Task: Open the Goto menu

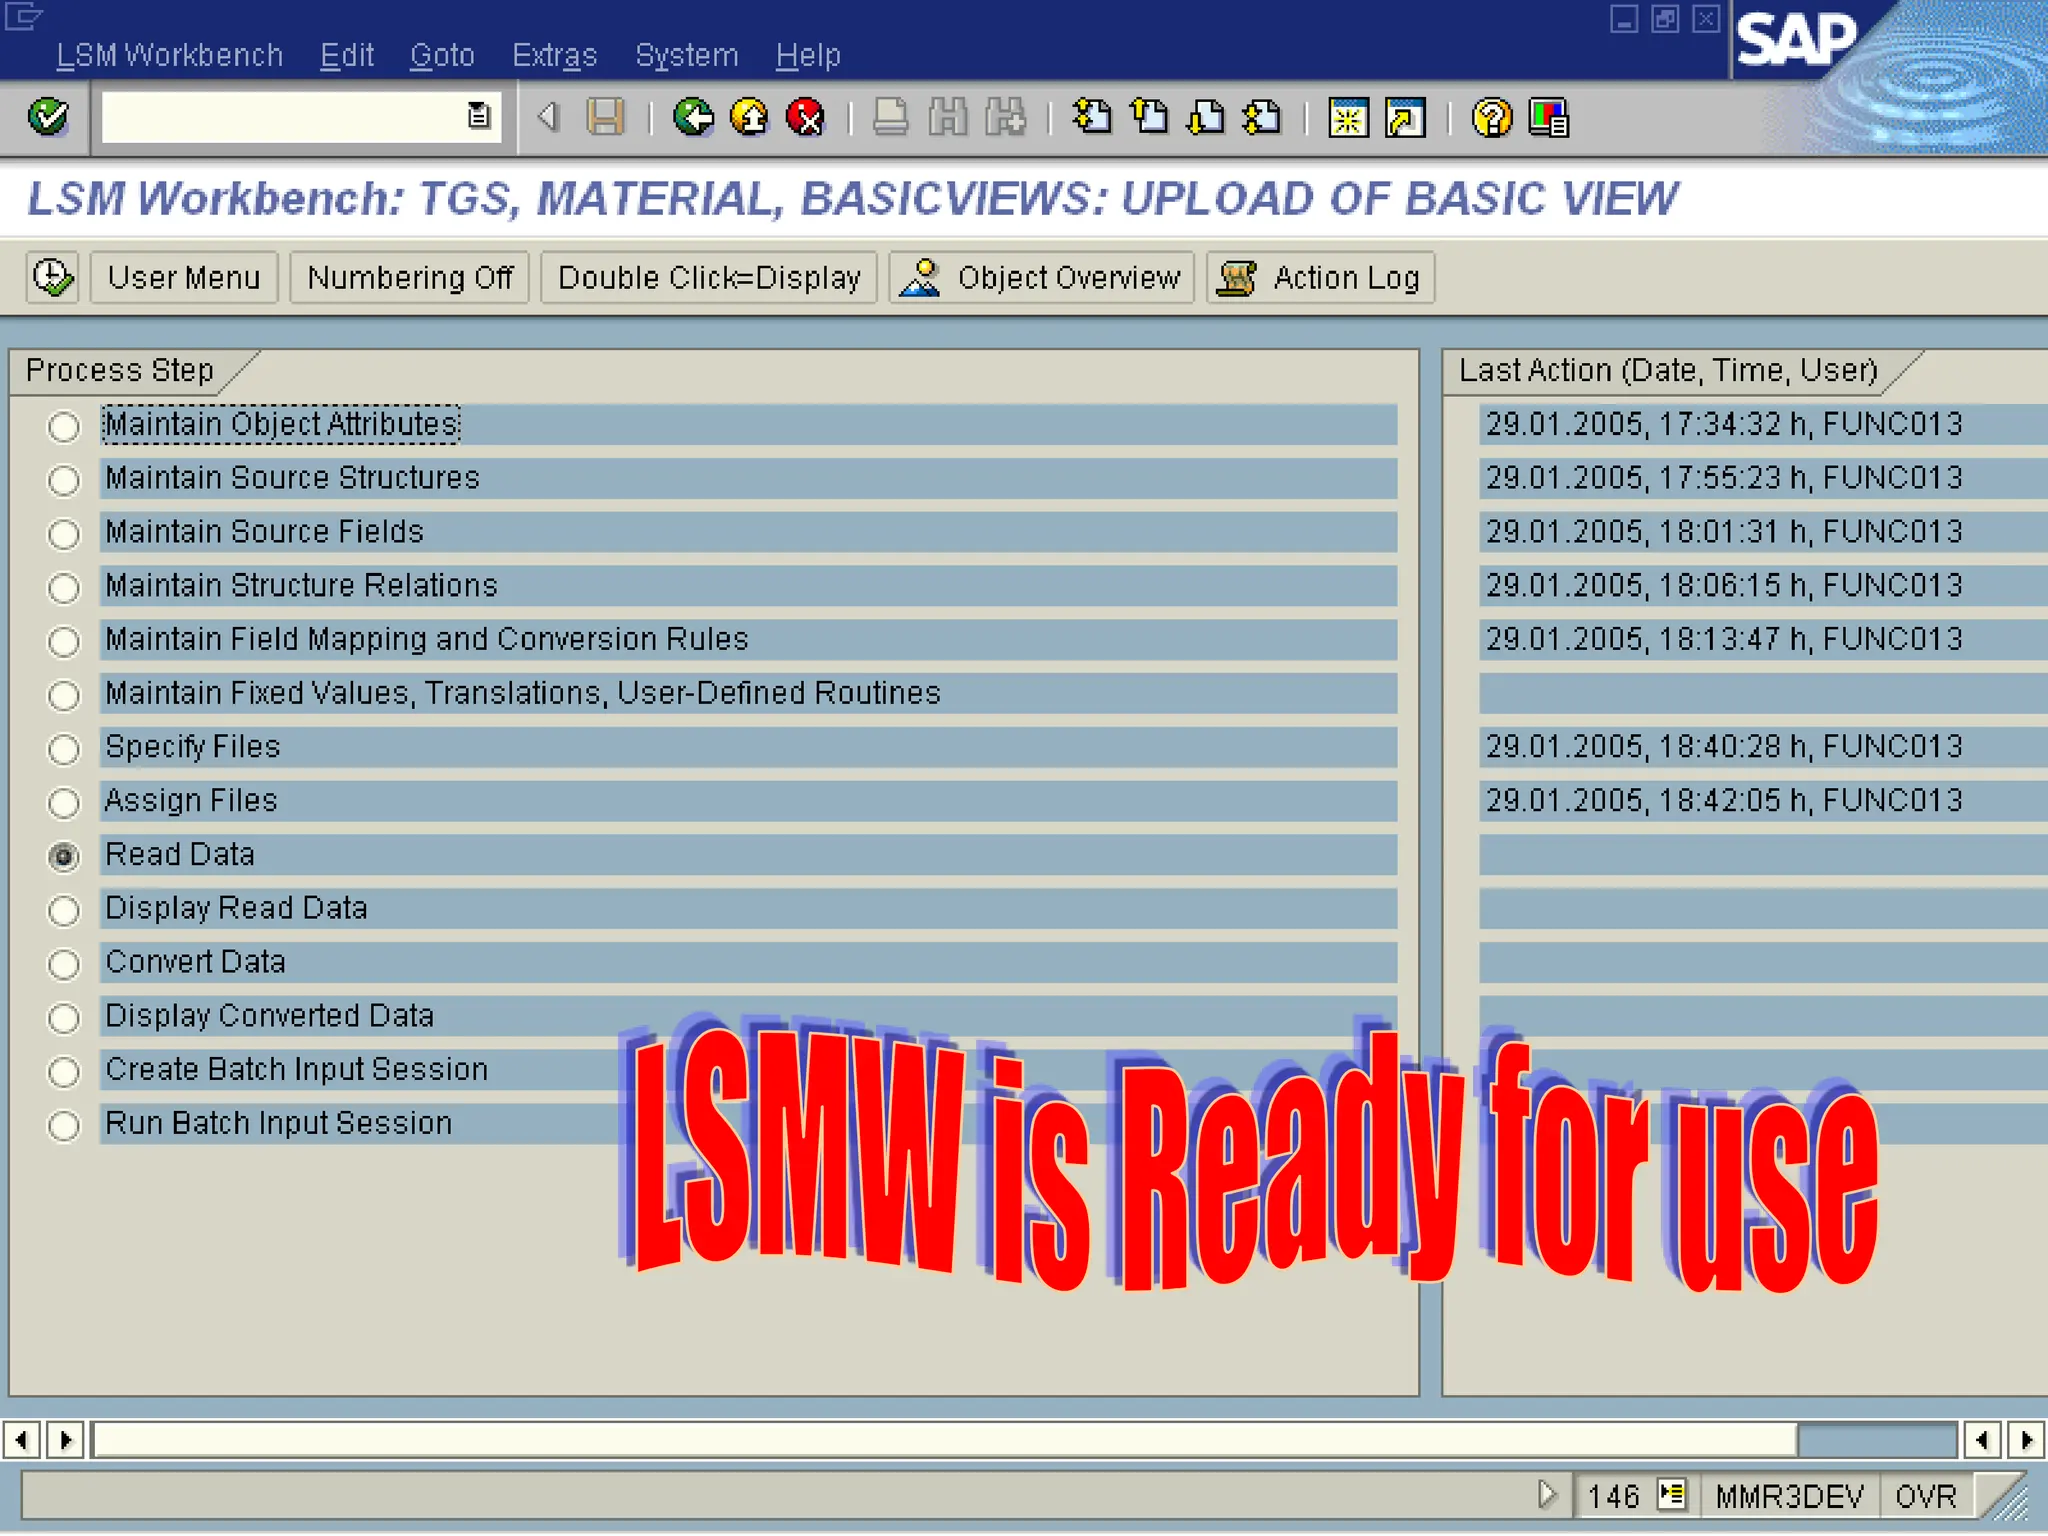Action: pos(441,55)
